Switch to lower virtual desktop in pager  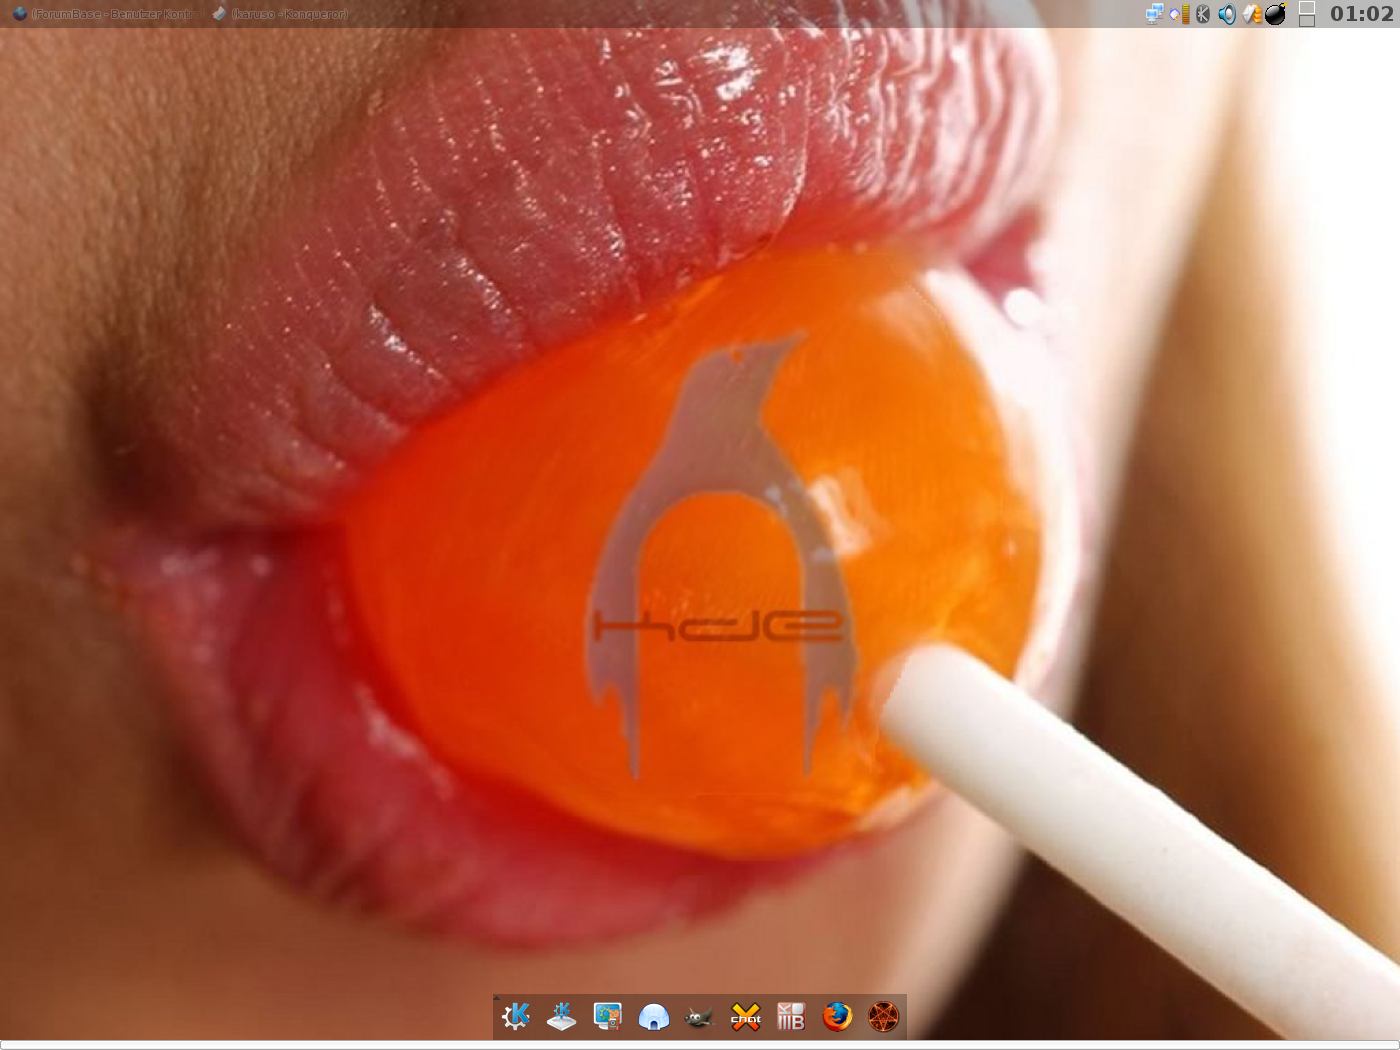1307,21
